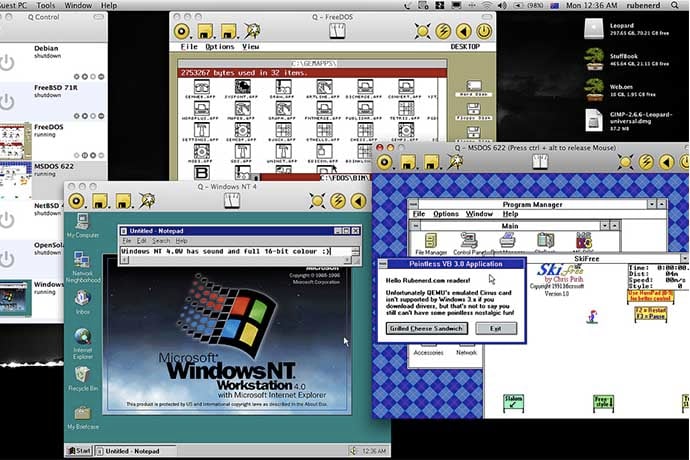Select the StuffBook volume icon

[594, 59]
